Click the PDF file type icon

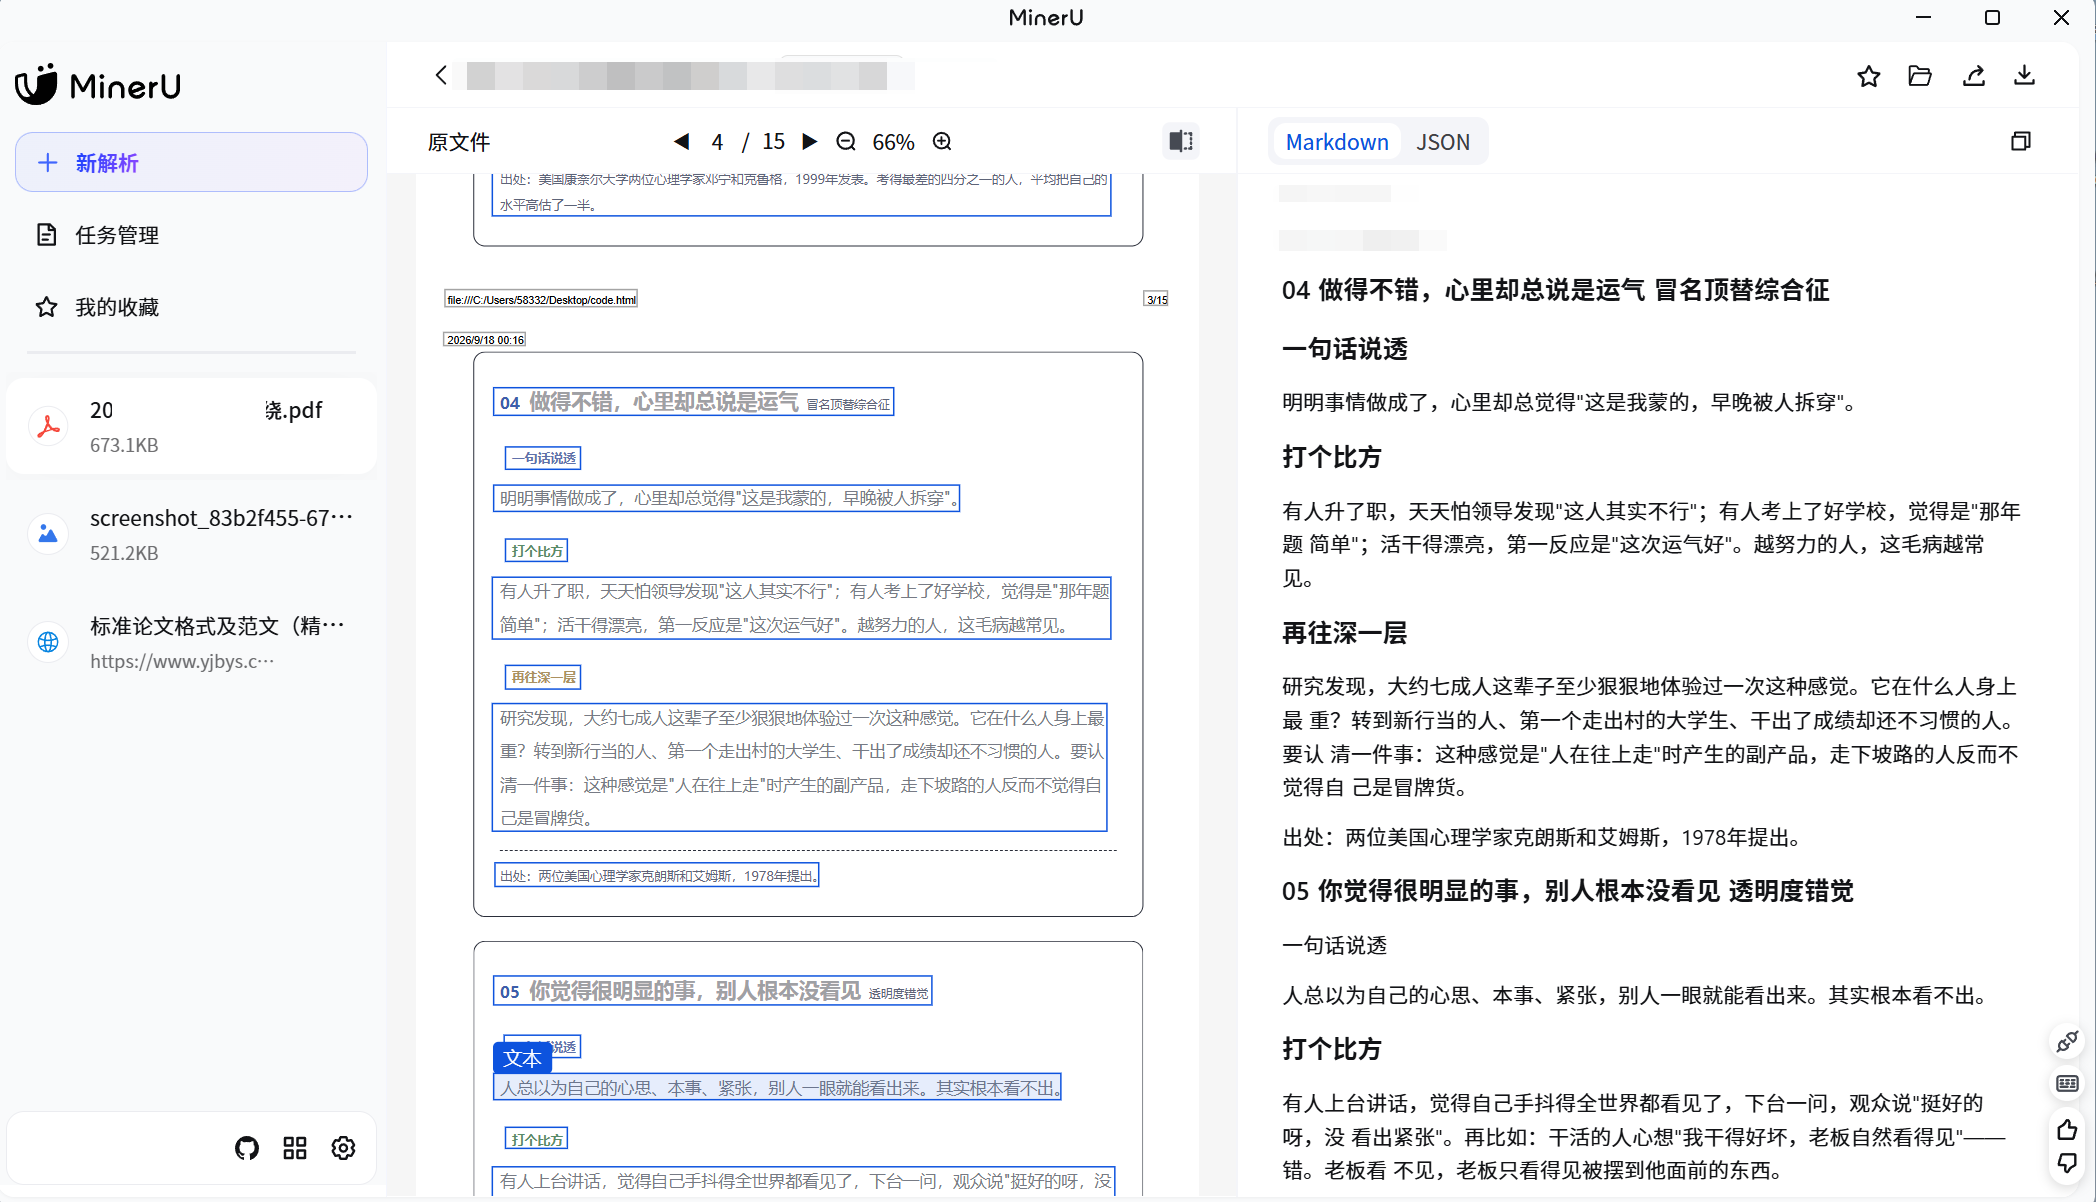click(x=48, y=427)
